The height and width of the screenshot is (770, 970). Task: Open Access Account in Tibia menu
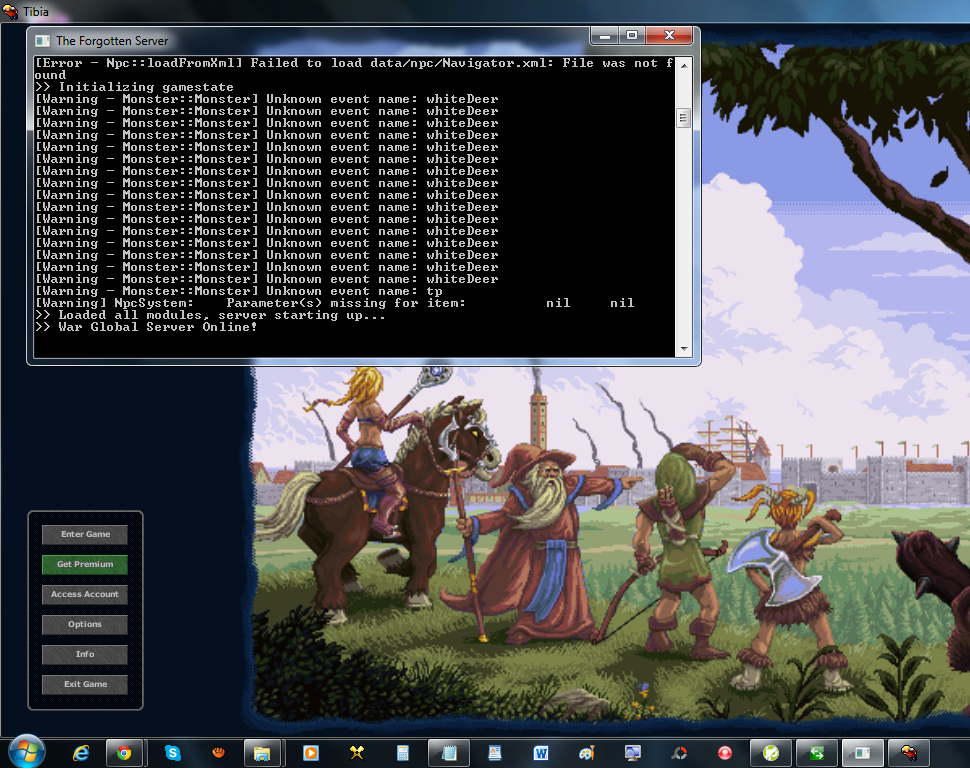tap(85, 594)
